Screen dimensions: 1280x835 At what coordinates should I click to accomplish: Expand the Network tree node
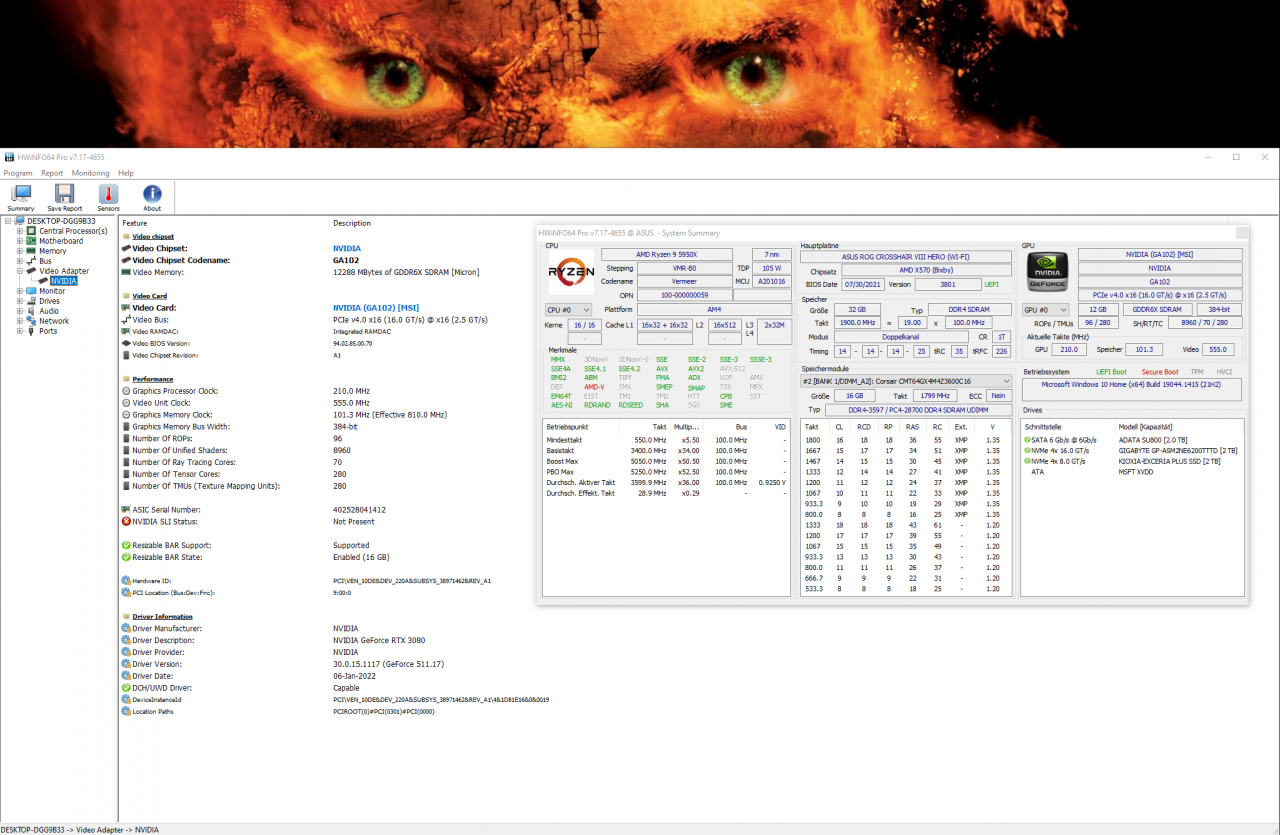coord(19,321)
